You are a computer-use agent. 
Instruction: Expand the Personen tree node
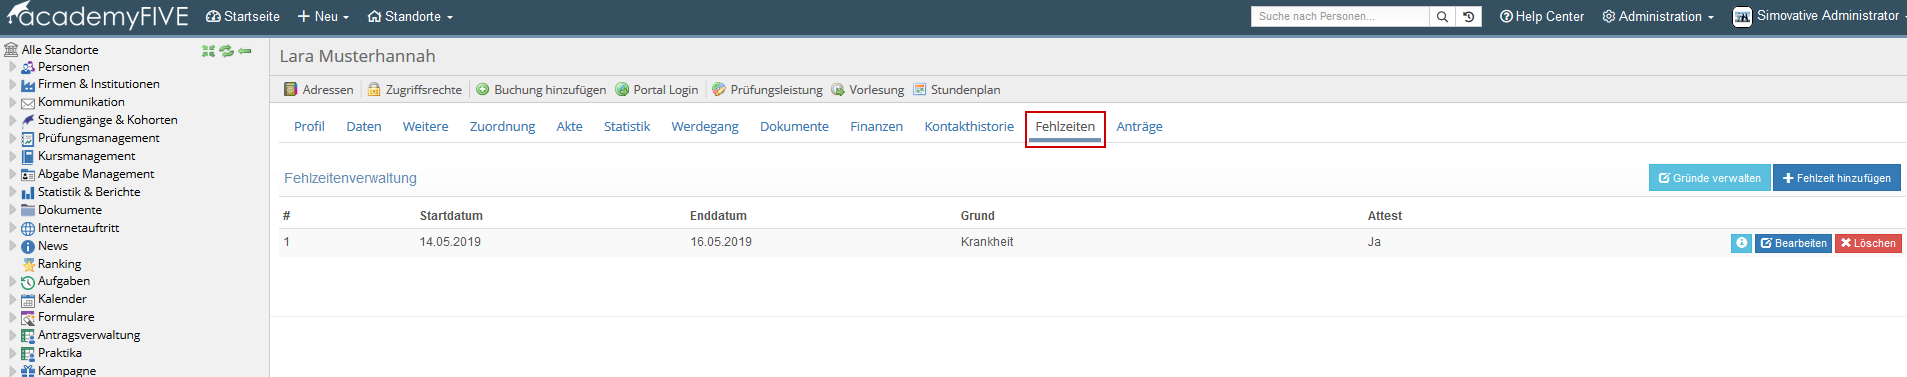click(x=13, y=67)
